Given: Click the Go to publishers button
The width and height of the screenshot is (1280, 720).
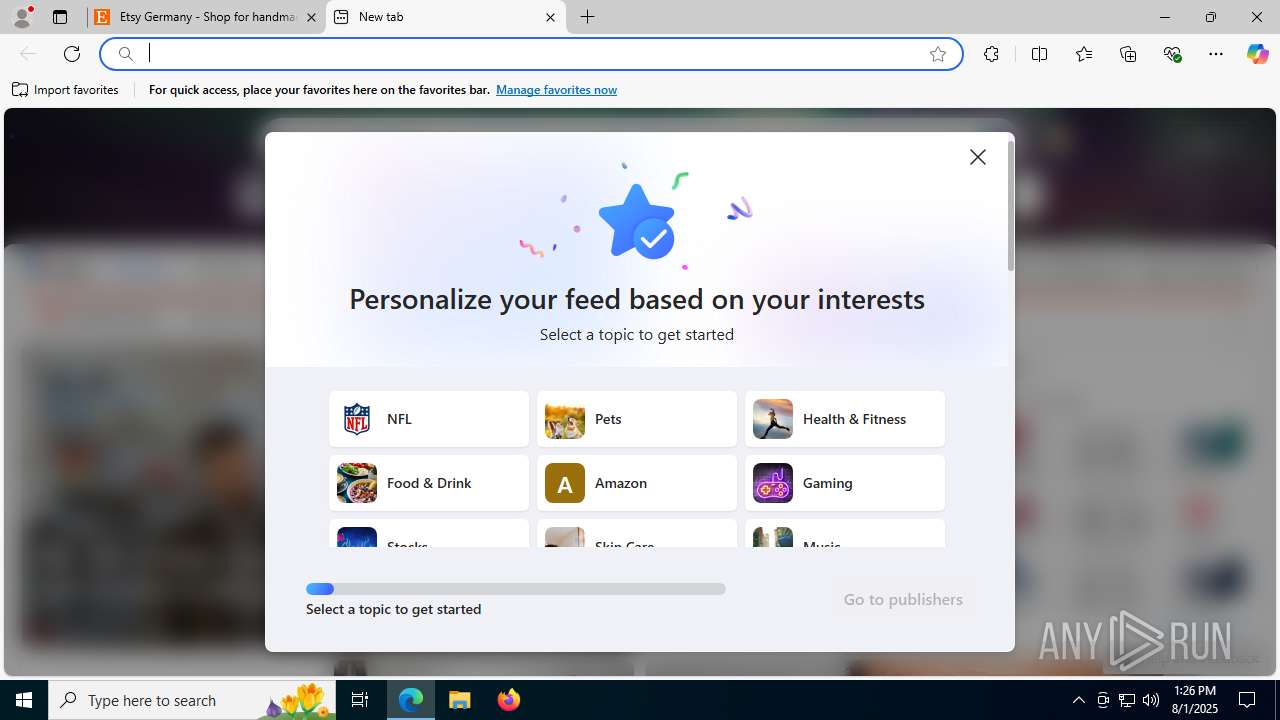Looking at the screenshot, I should [903, 600].
